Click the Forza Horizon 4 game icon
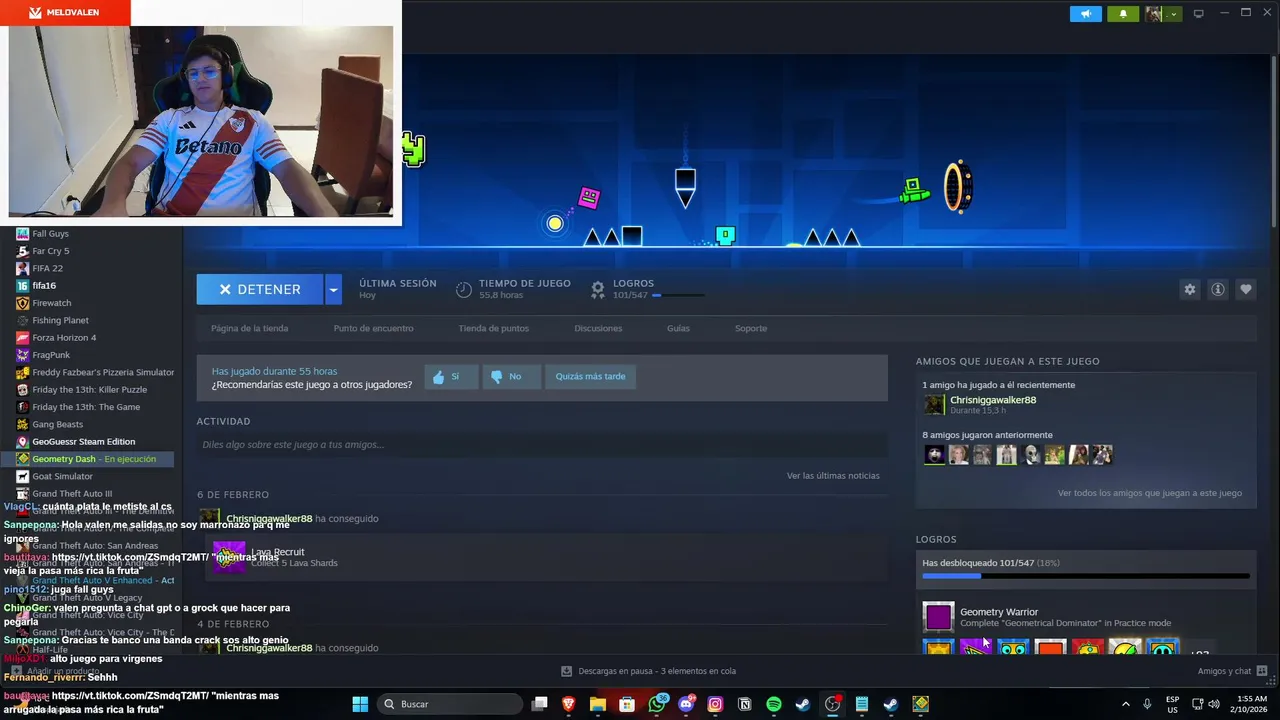 coord(23,338)
